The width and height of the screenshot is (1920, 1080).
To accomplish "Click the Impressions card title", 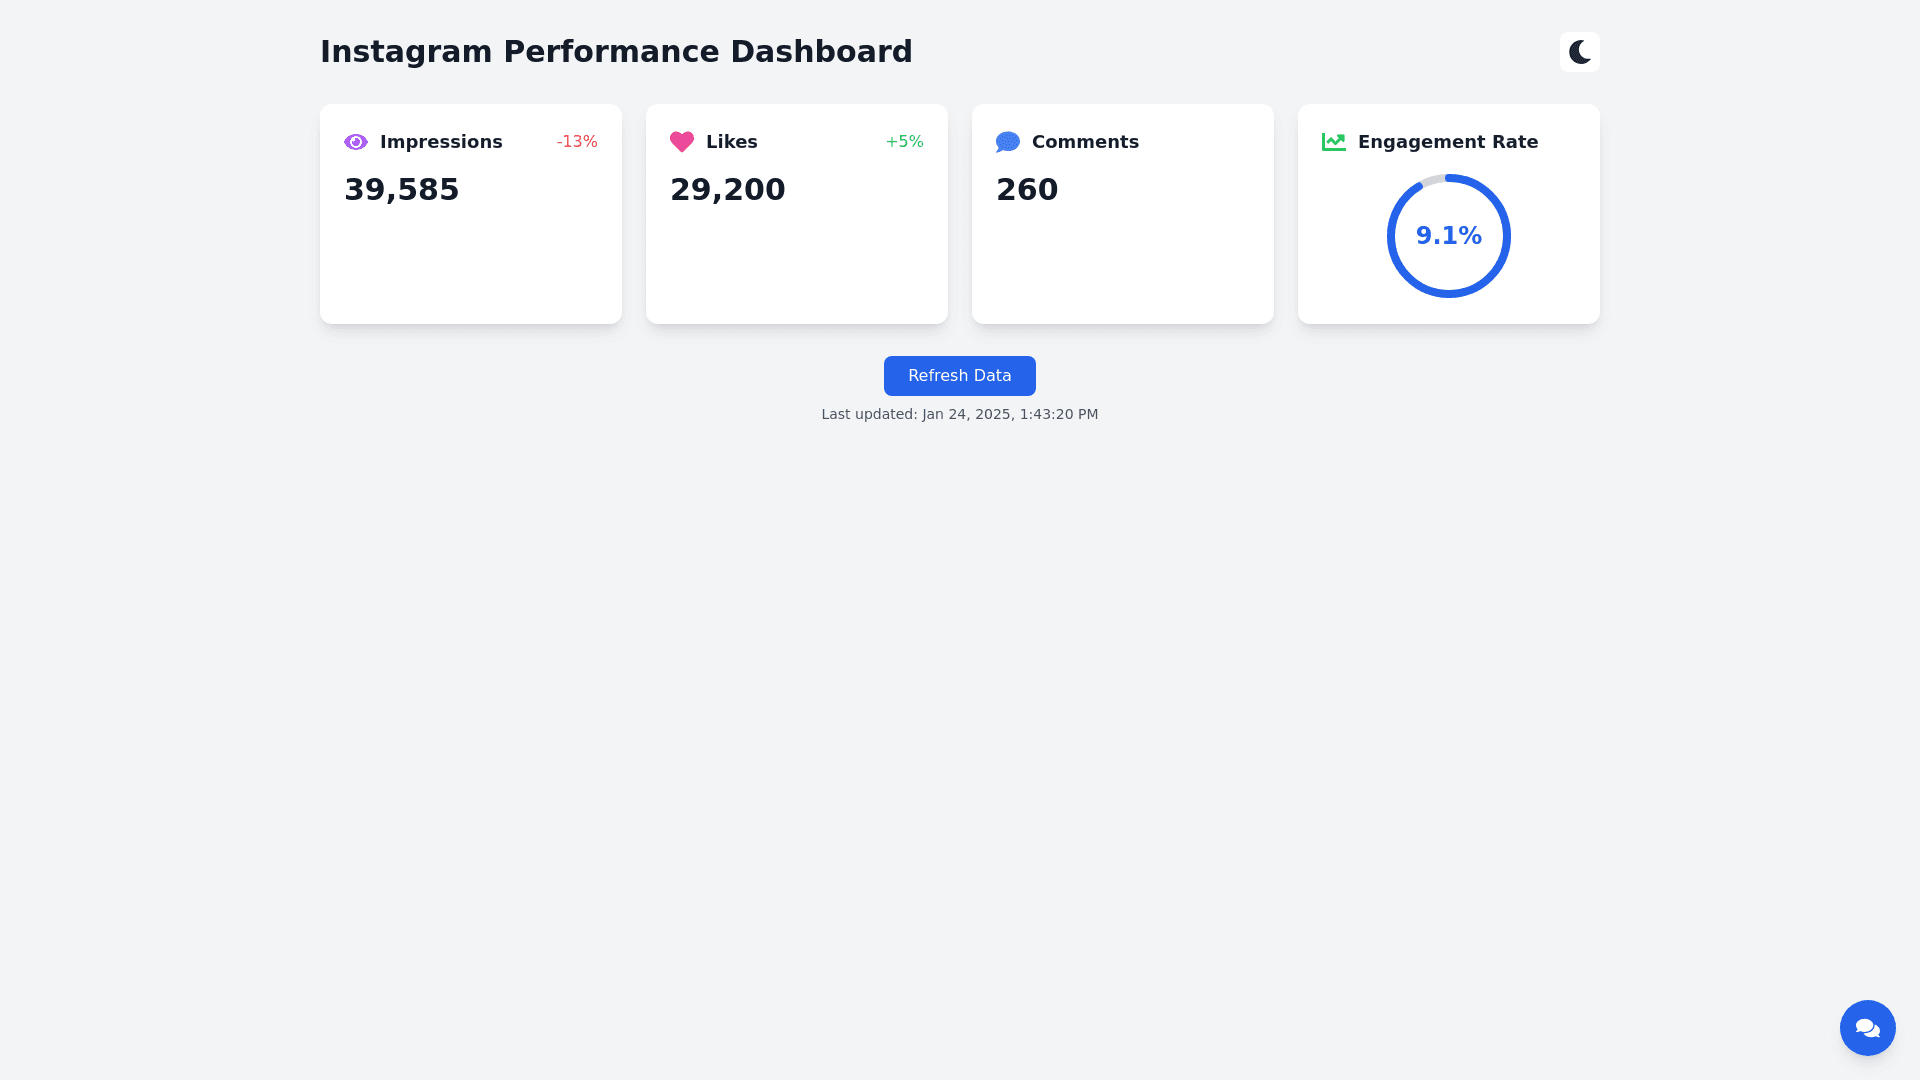I will pyautogui.click(x=441, y=142).
